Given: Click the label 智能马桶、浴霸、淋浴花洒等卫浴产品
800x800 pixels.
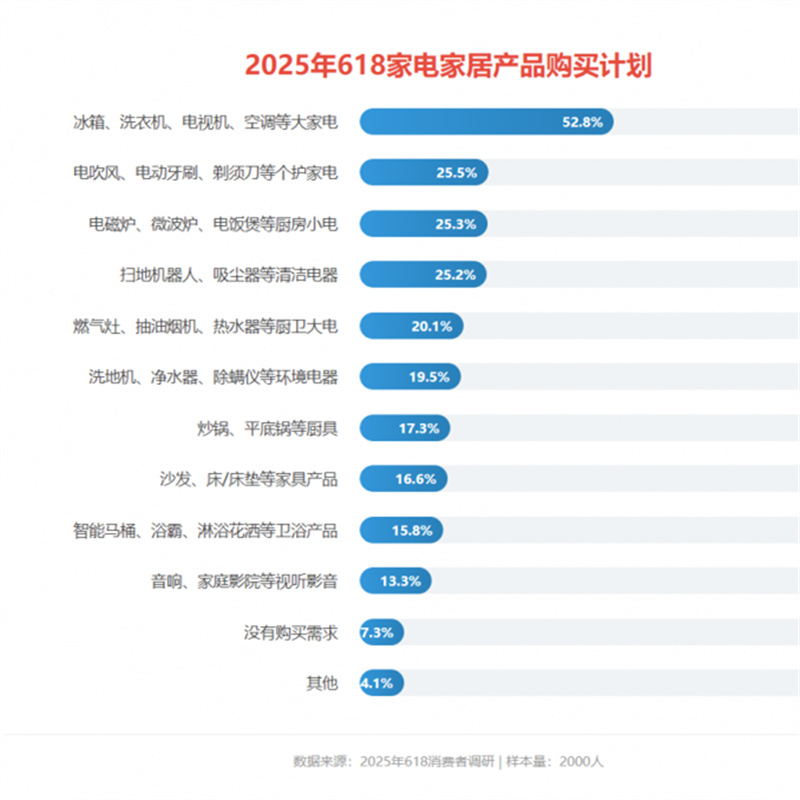Looking at the screenshot, I should click(x=206, y=531).
